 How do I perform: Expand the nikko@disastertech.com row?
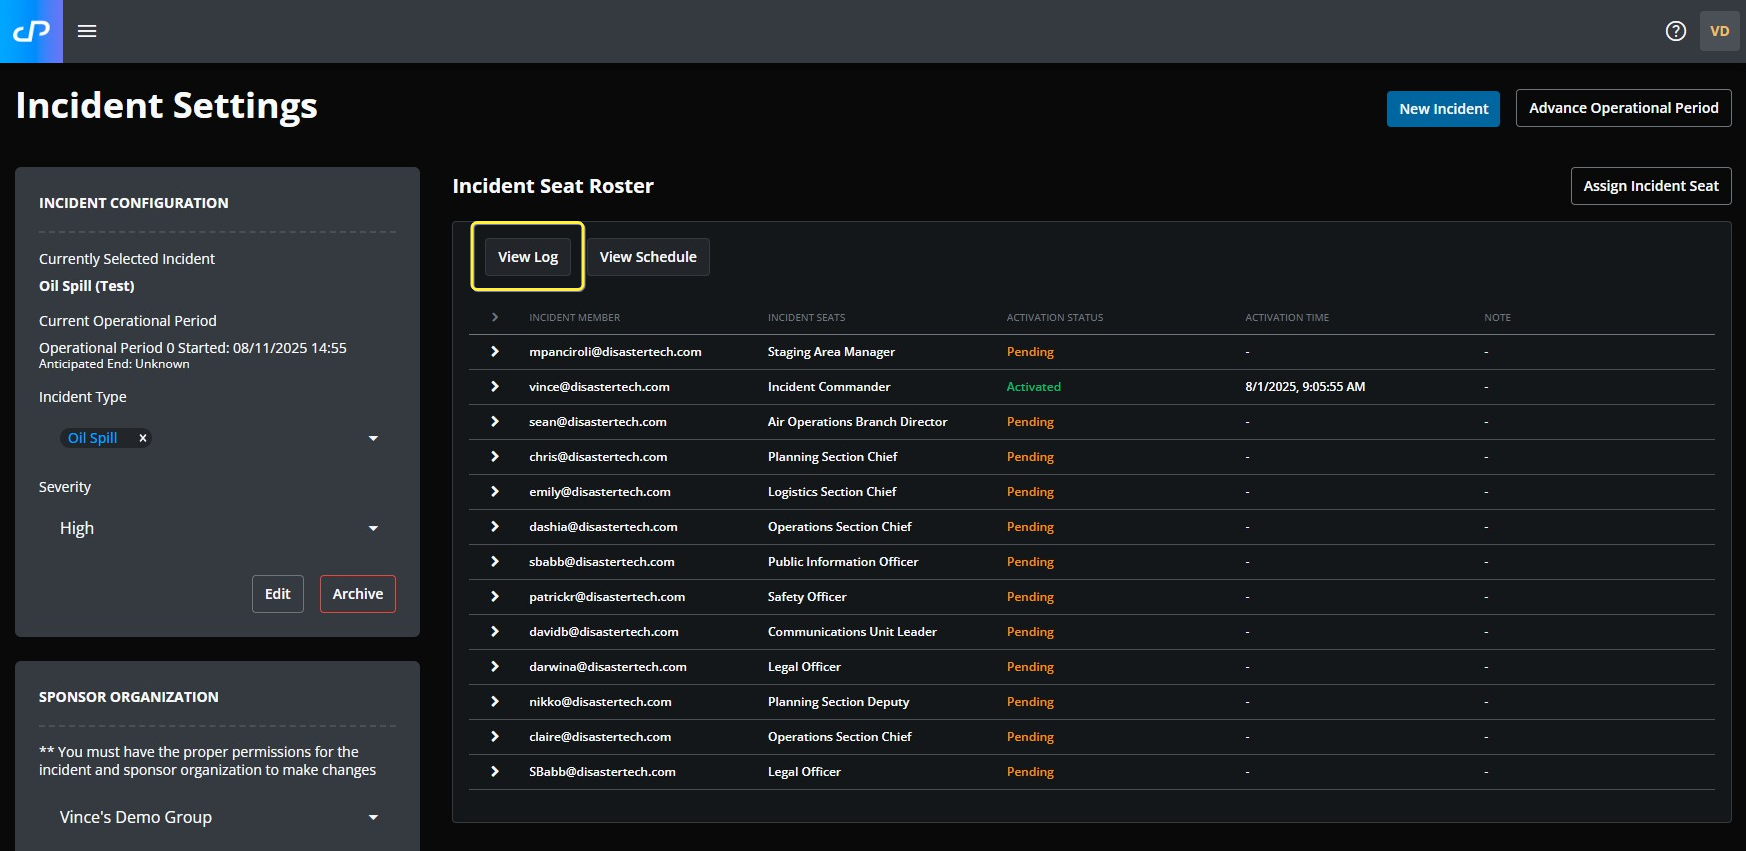click(x=494, y=702)
